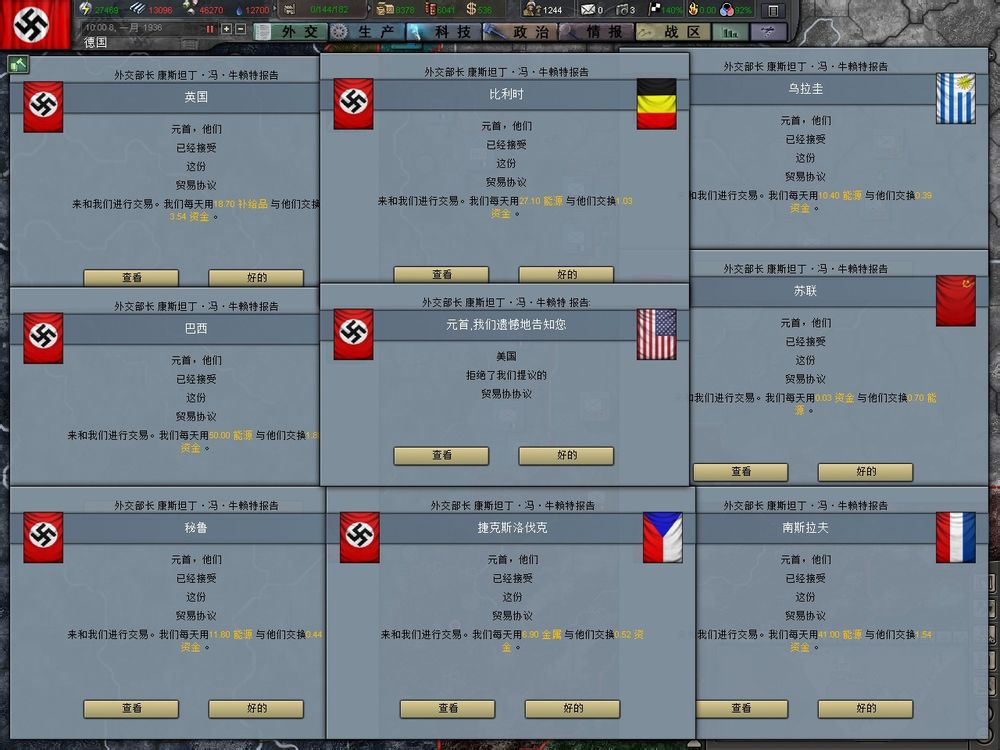Click the spies camera icon
Viewport: 1000px width, 750px height.
tap(622, 10)
